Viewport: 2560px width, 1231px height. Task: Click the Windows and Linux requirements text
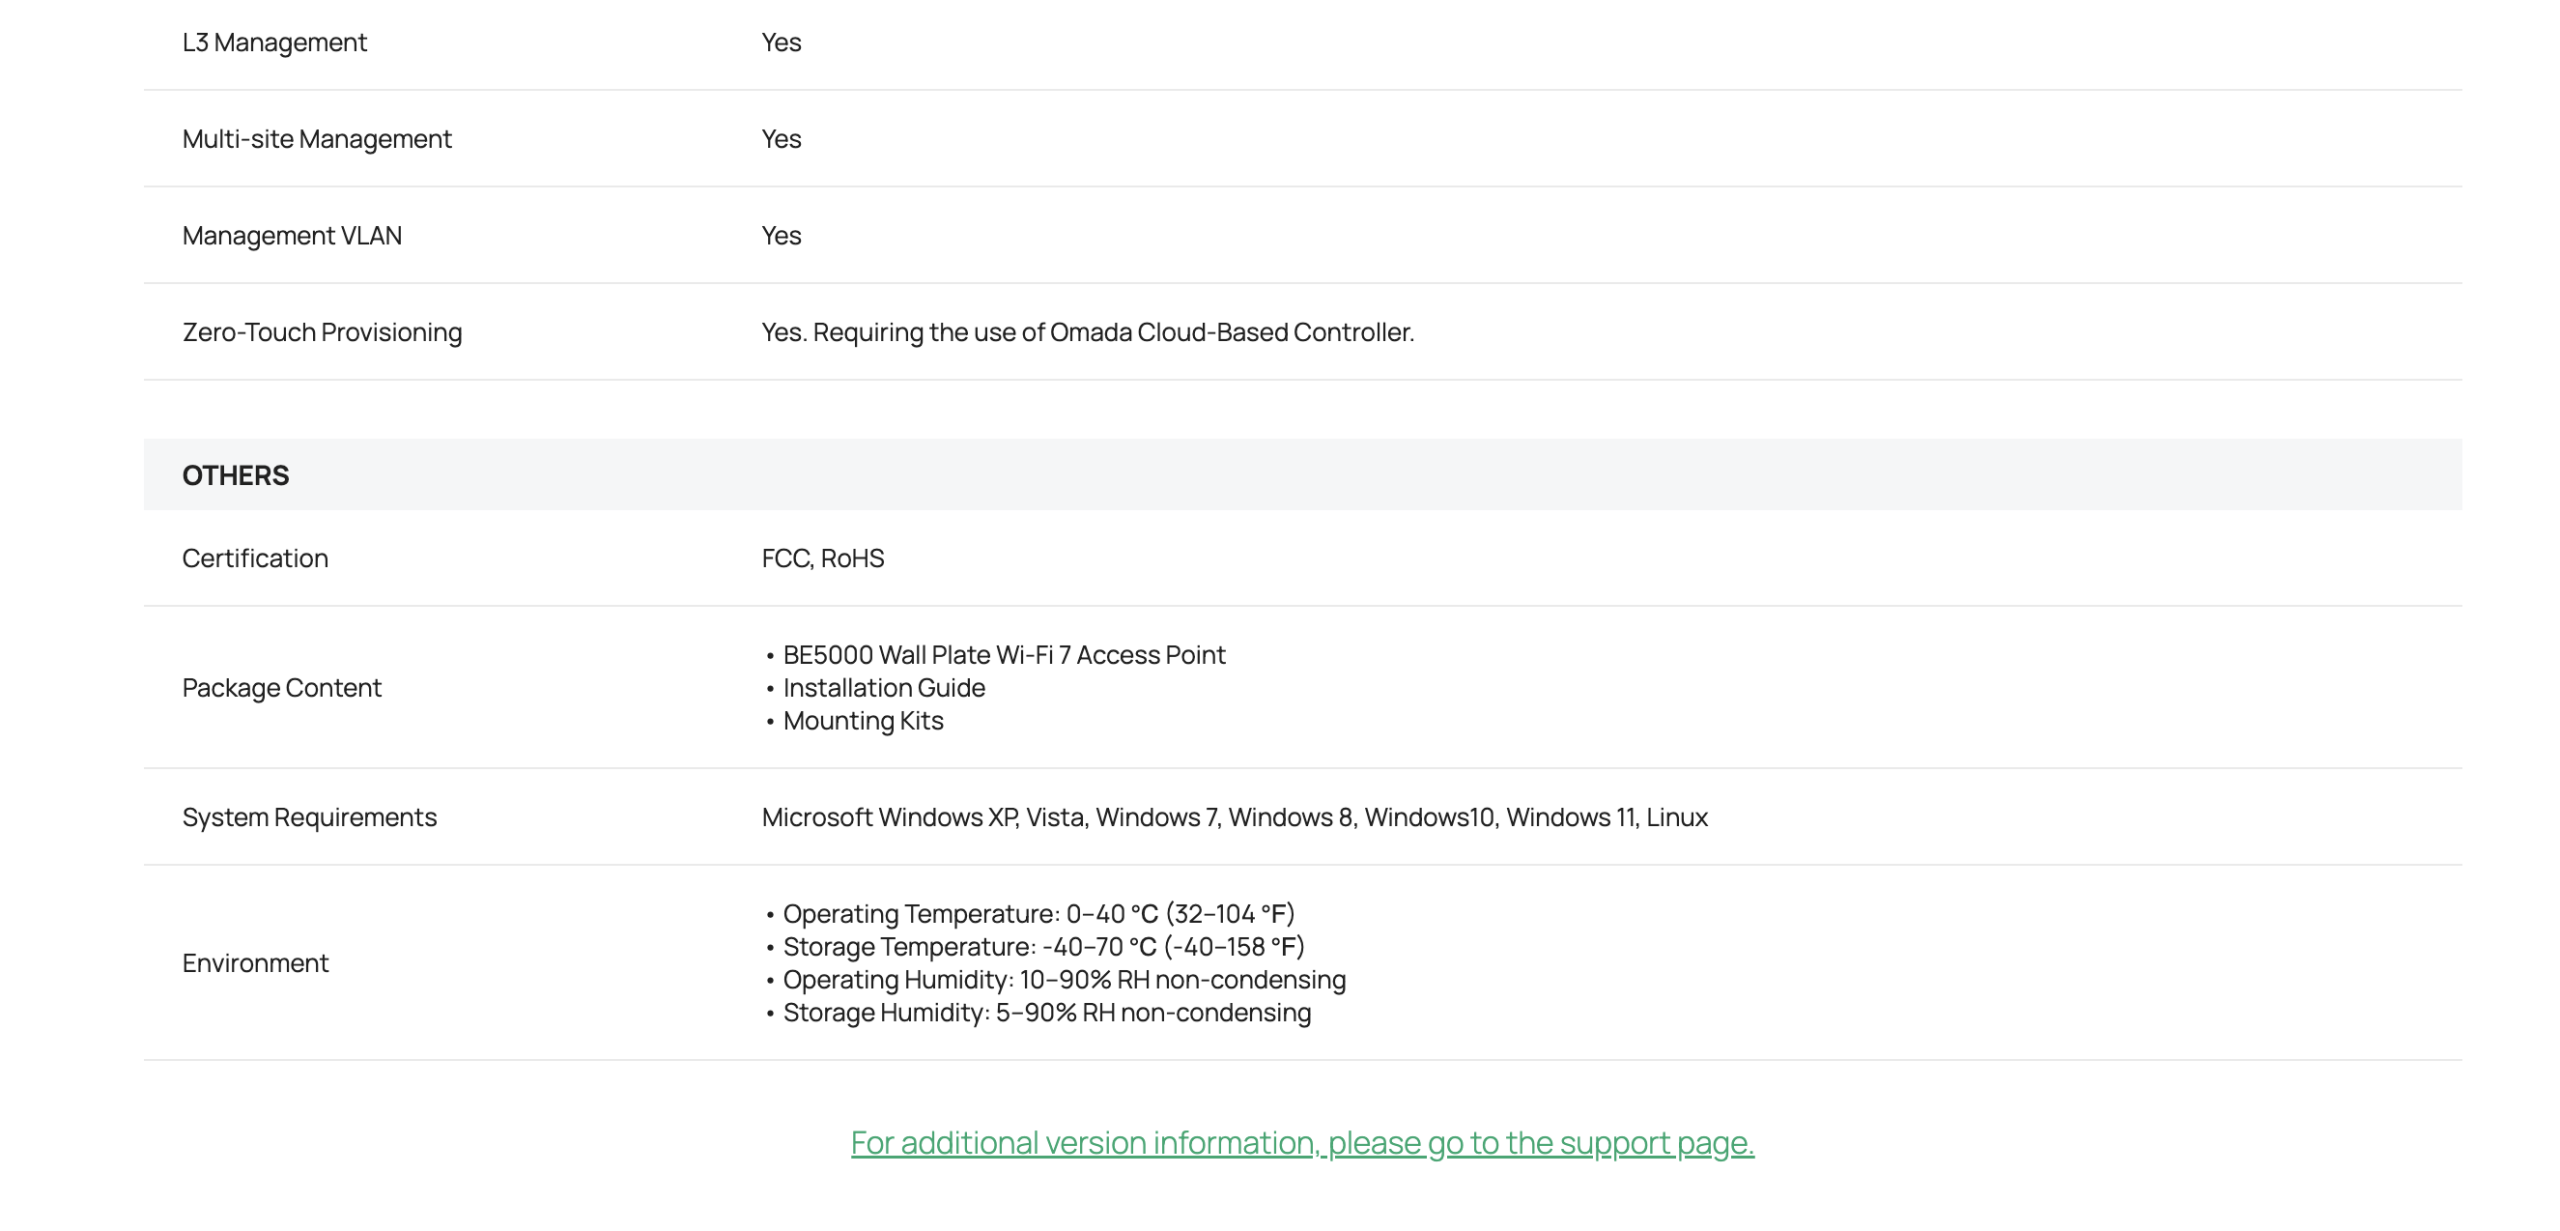[x=1234, y=817]
